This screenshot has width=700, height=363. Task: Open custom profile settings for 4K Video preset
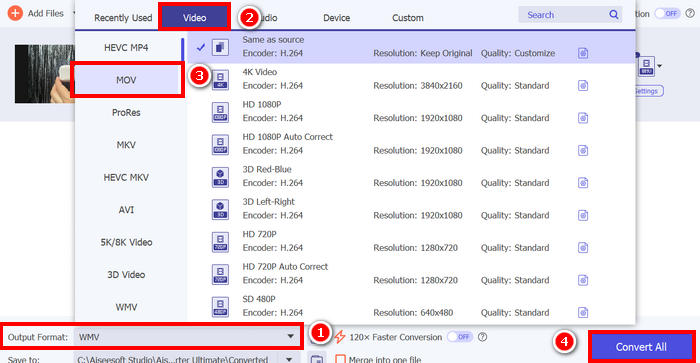pos(583,85)
